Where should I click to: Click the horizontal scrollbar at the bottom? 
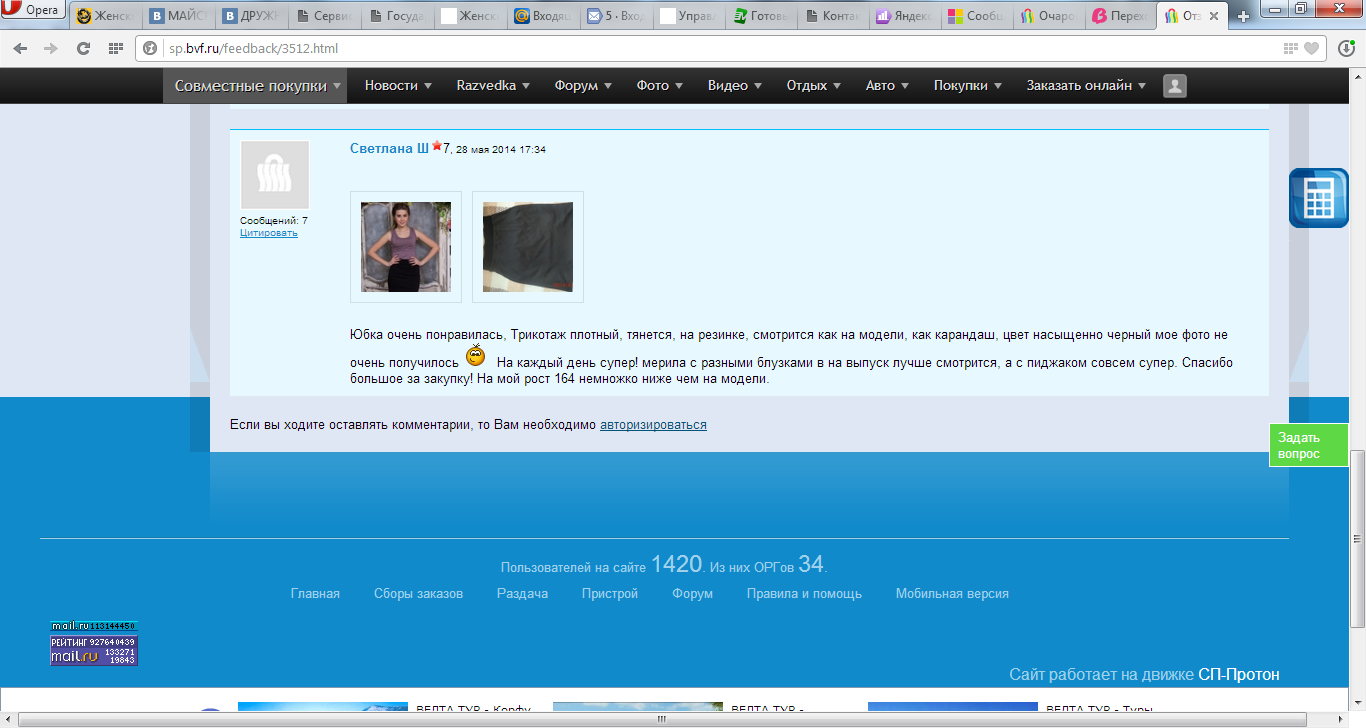[660, 719]
